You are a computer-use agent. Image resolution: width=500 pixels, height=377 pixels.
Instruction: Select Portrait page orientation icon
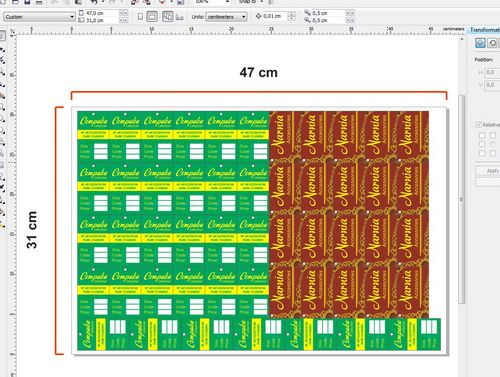(140, 16)
